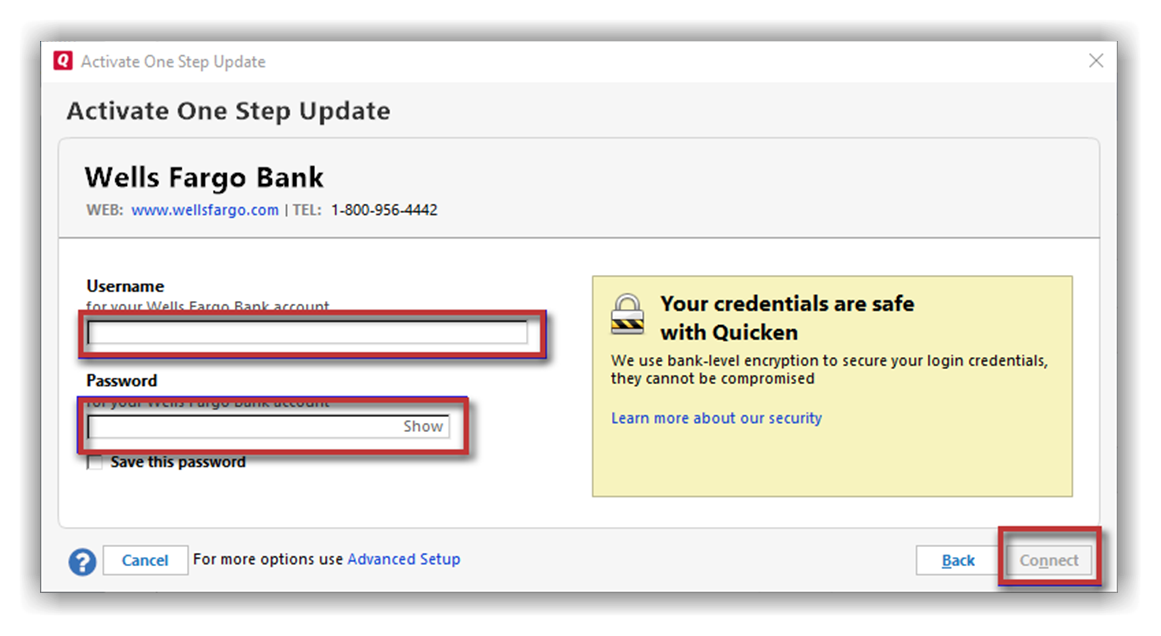
Task: Click "Your credentials are safe with Quicken" heading
Action: (787, 318)
